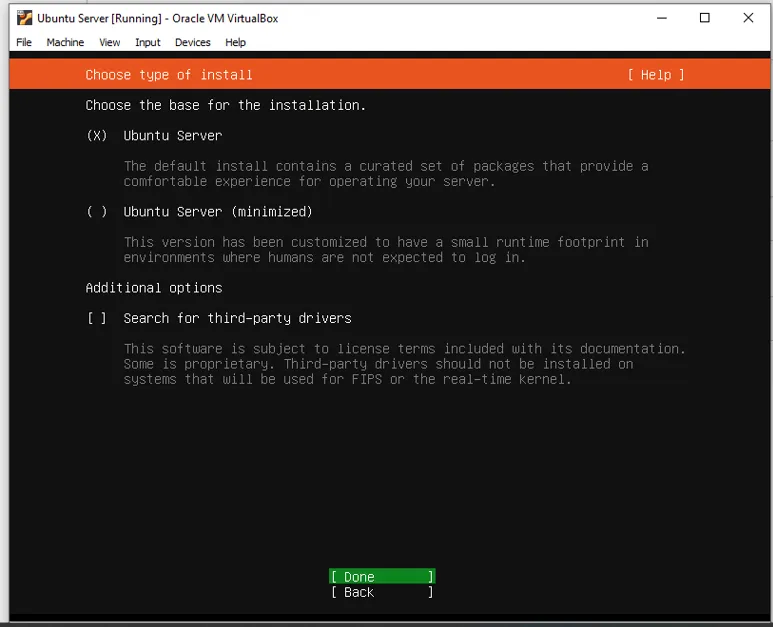Maximize the VirtualBox window

pyautogui.click(x=705, y=18)
